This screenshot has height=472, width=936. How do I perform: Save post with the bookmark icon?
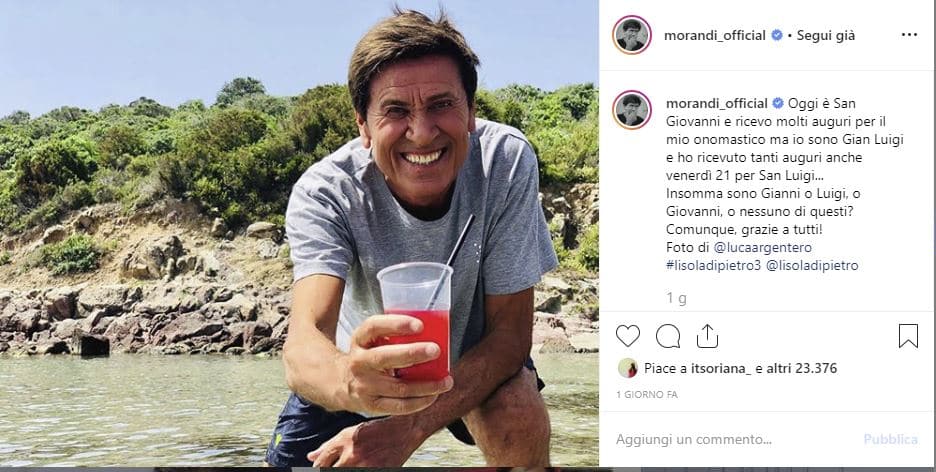(x=908, y=336)
